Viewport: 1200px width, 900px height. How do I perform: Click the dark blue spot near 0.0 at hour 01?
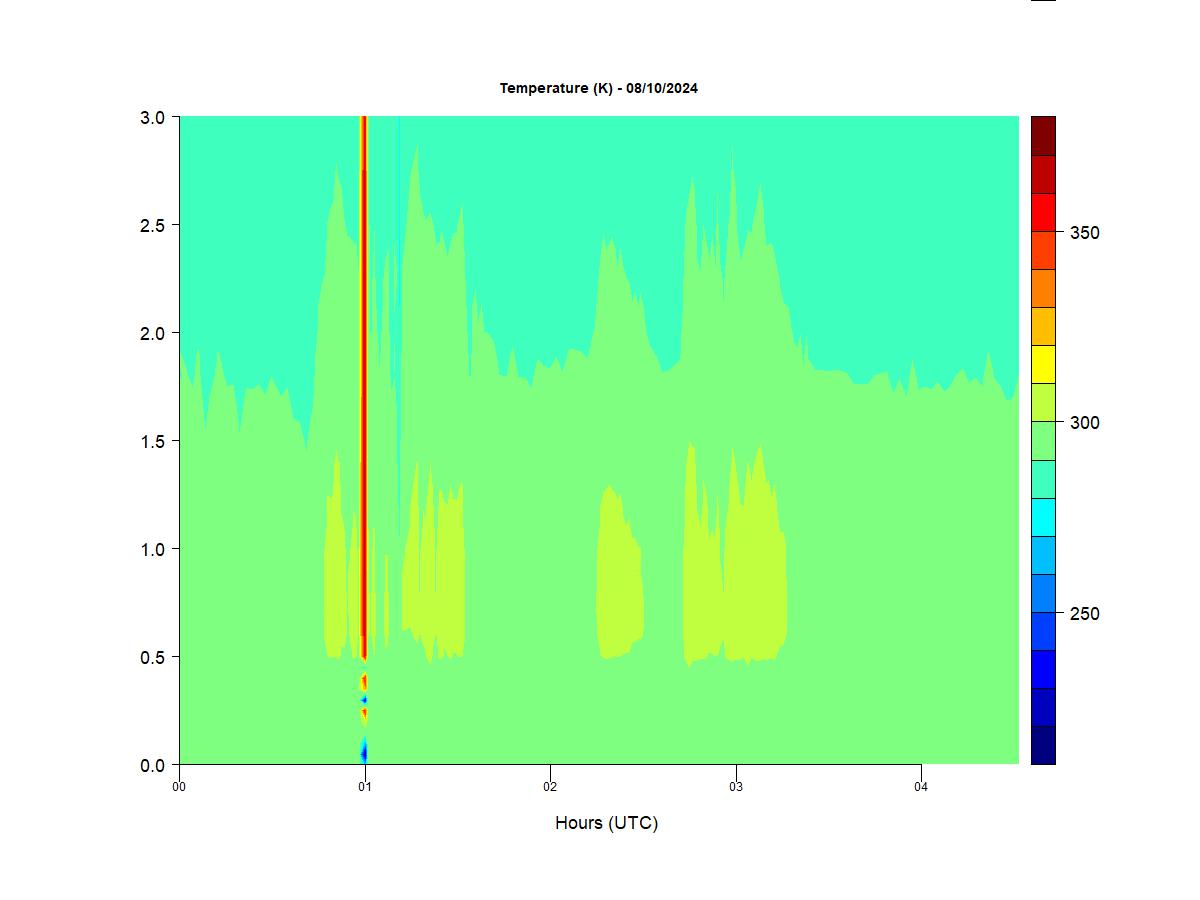pyautogui.click(x=364, y=751)
